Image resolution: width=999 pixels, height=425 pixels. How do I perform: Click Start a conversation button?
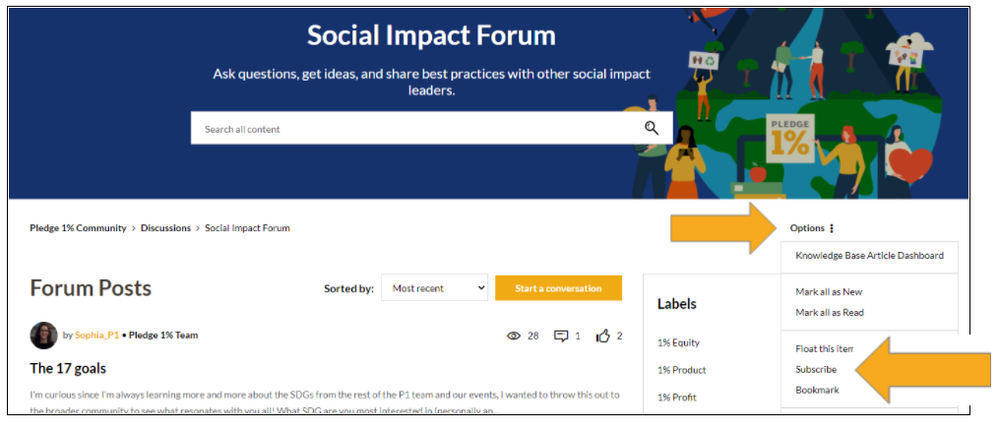click(x=558, y=288)
